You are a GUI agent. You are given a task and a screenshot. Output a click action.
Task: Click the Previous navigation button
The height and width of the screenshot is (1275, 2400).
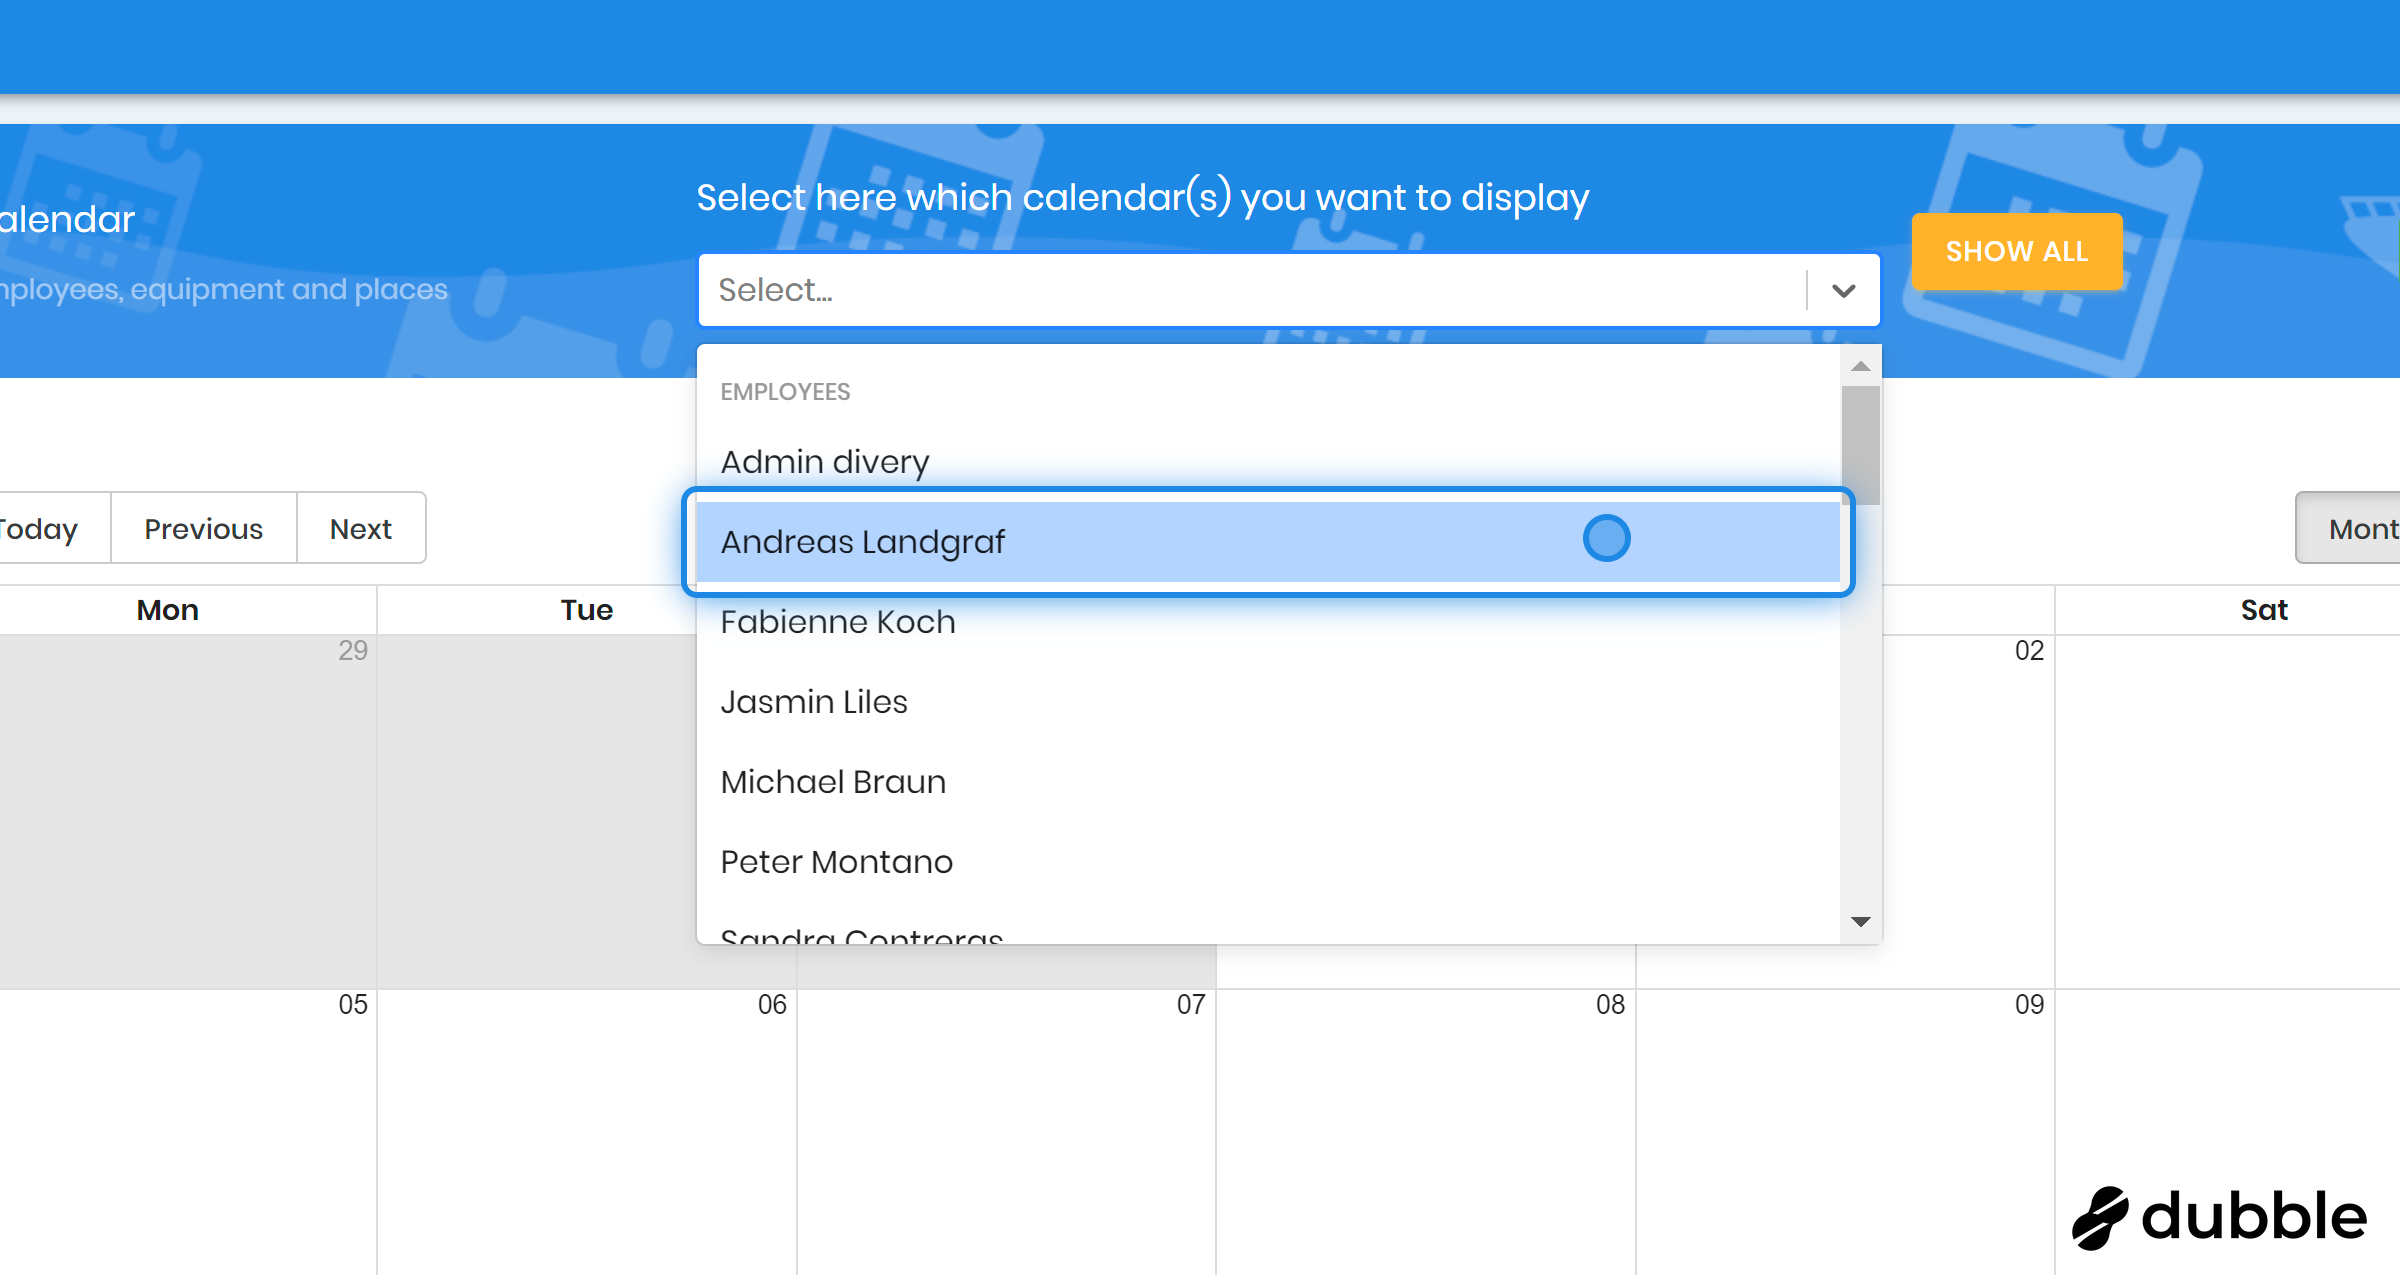click(203, 528)
